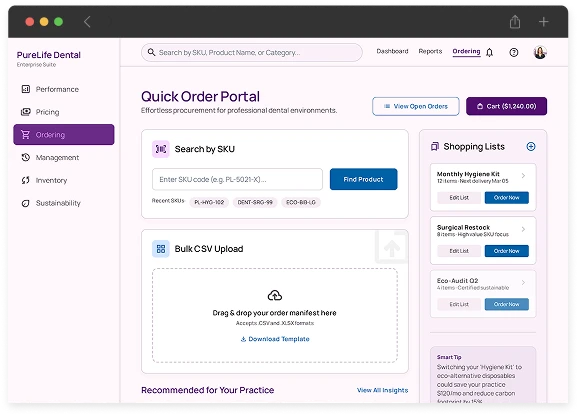Click the upload arrow icon on Bulk CSV card
This screenshot has height=416, width=579.
tap(391, 247)
